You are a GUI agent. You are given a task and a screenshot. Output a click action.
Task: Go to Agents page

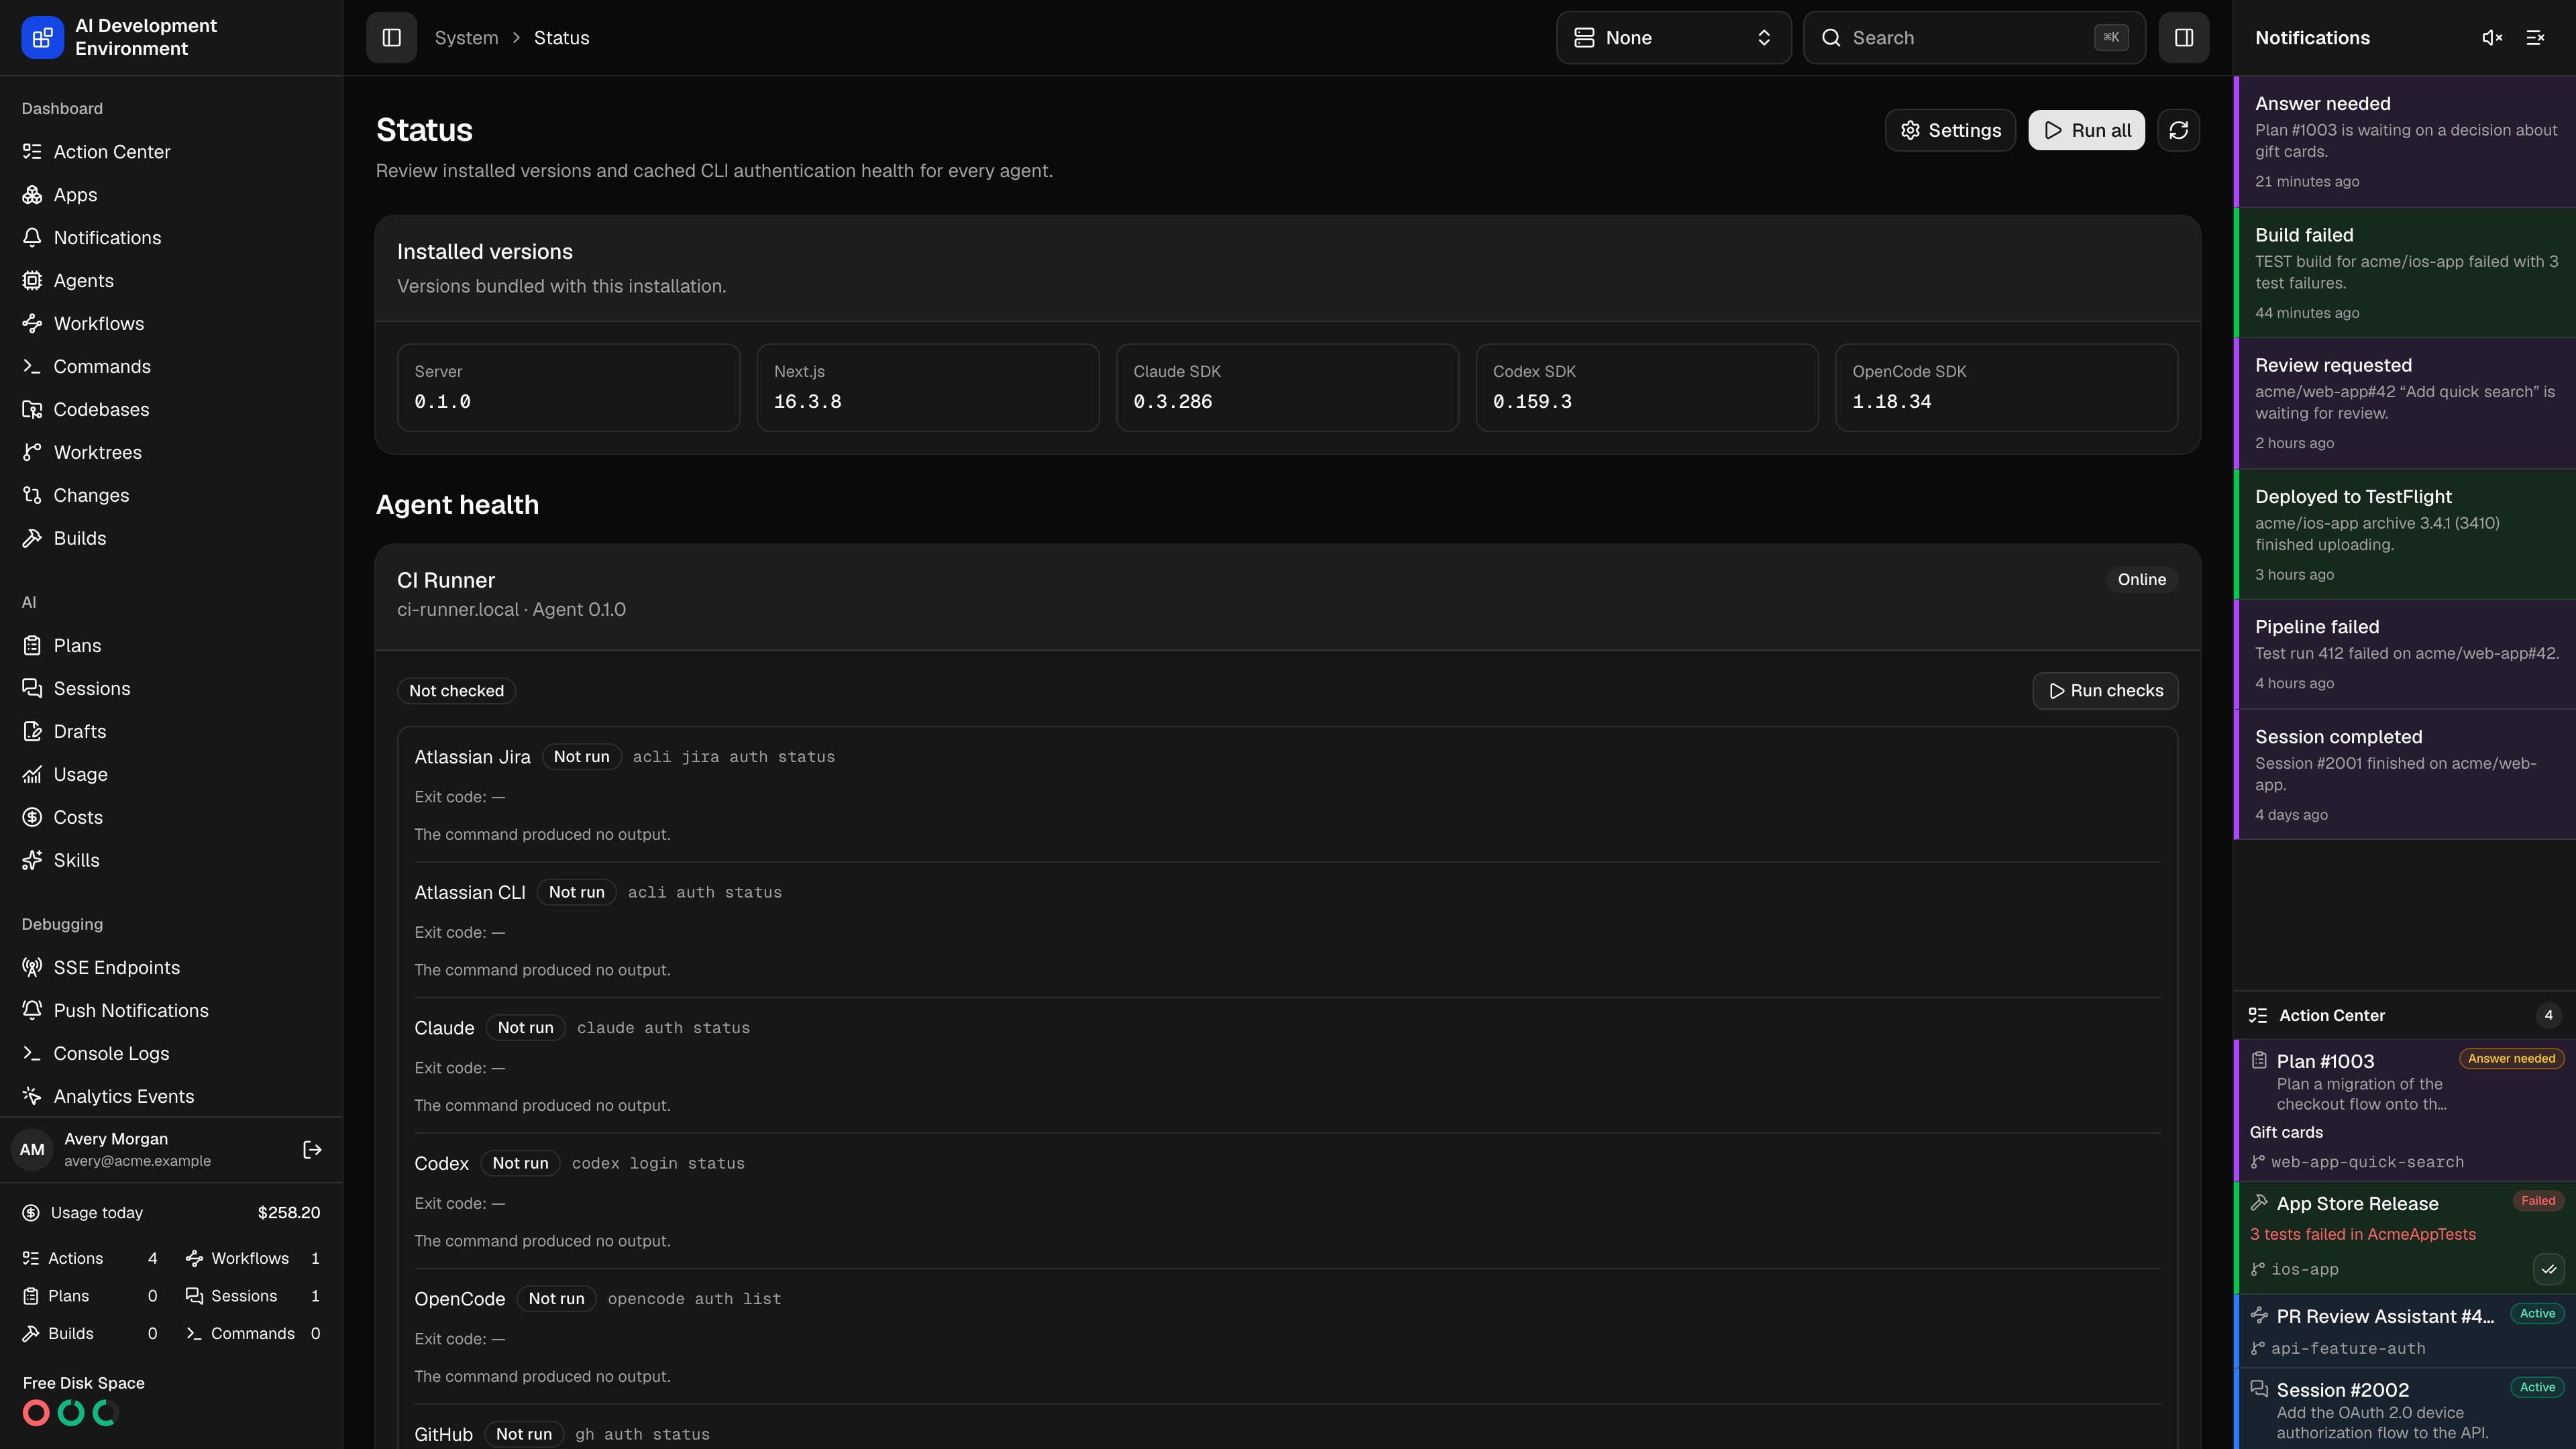click(x=171, y=281)
